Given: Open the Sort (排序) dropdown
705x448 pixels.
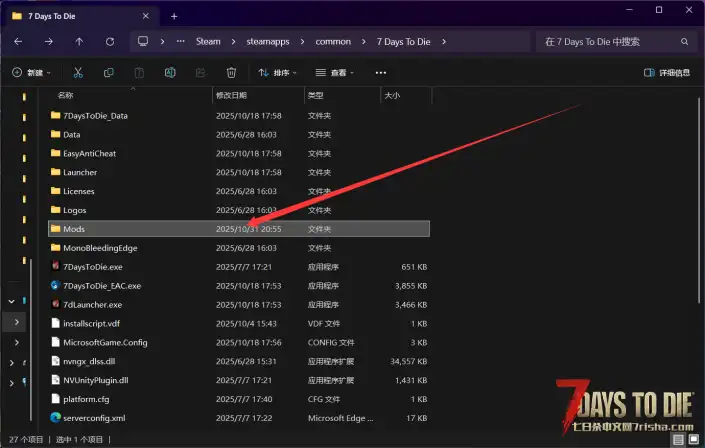Looking at the screenshot, I should coord(277,72).
